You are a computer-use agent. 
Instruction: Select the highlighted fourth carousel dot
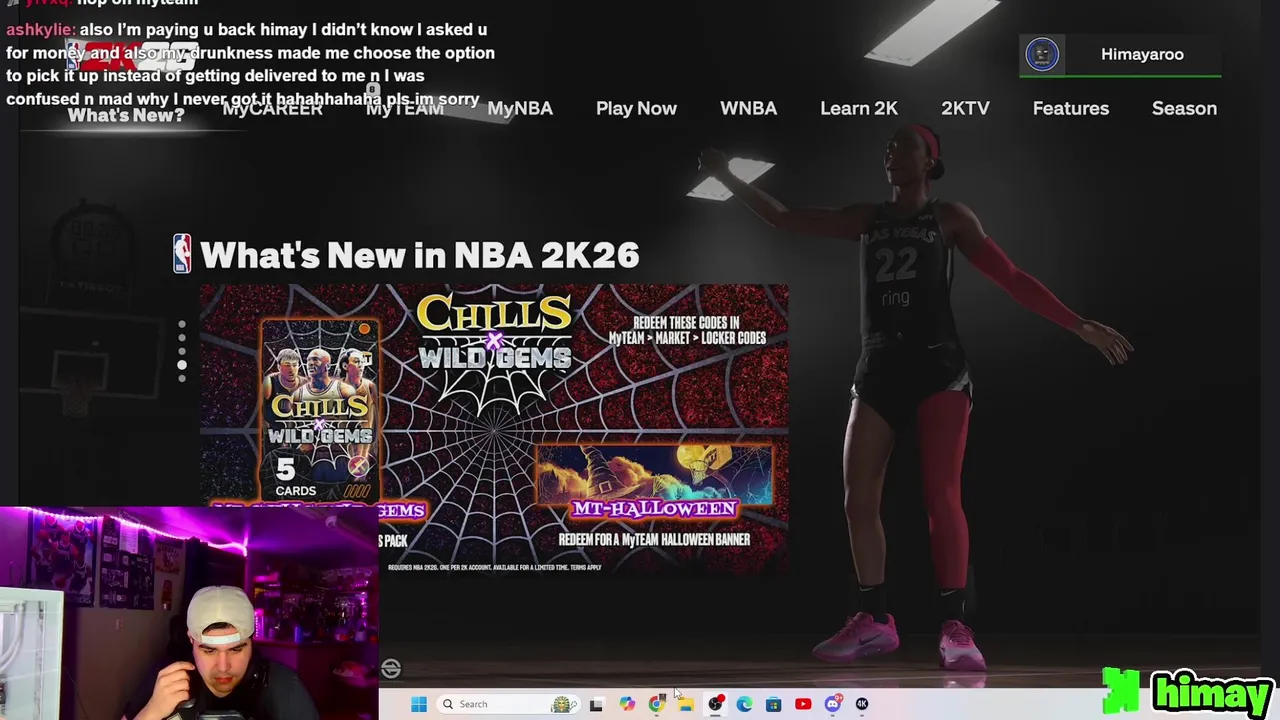[x=182, y=365]
